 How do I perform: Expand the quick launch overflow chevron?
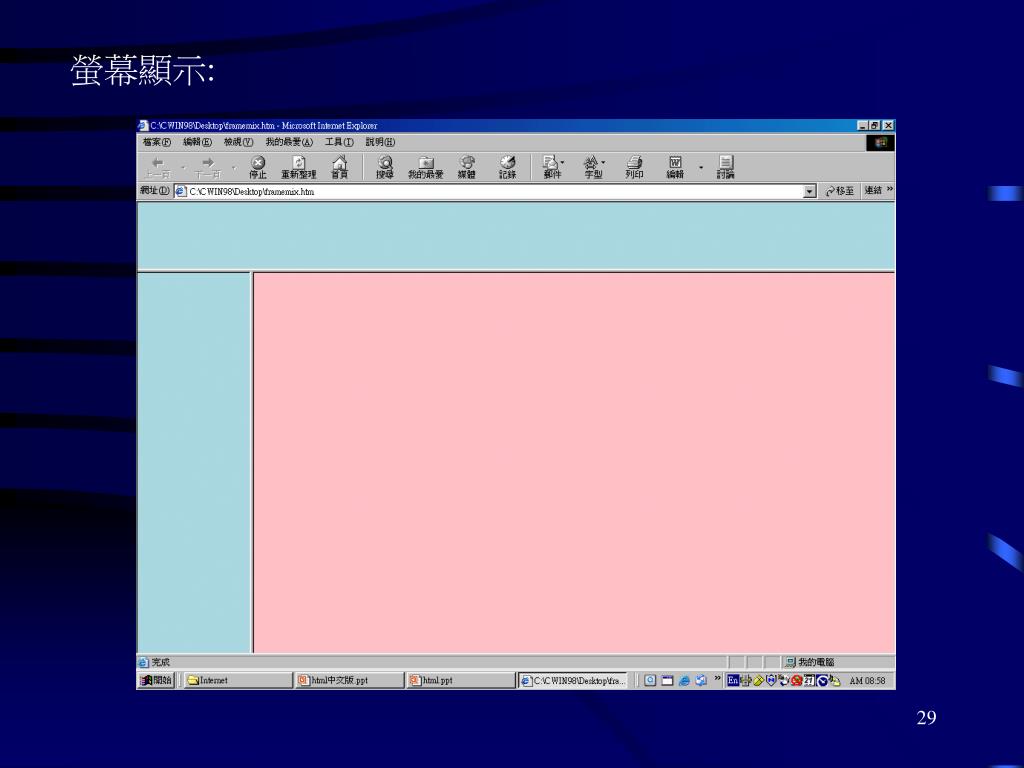[x=717, y=679]
